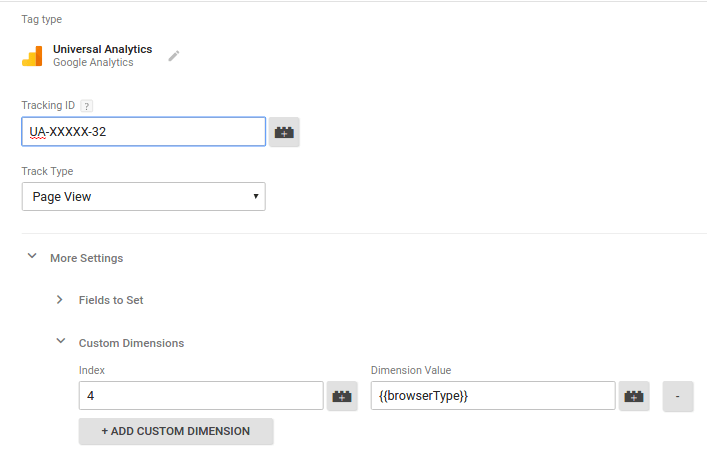Click the variable picker icon next to Tracking ID
This screenshot has height=473, width=707.
[x=284, y=132]
